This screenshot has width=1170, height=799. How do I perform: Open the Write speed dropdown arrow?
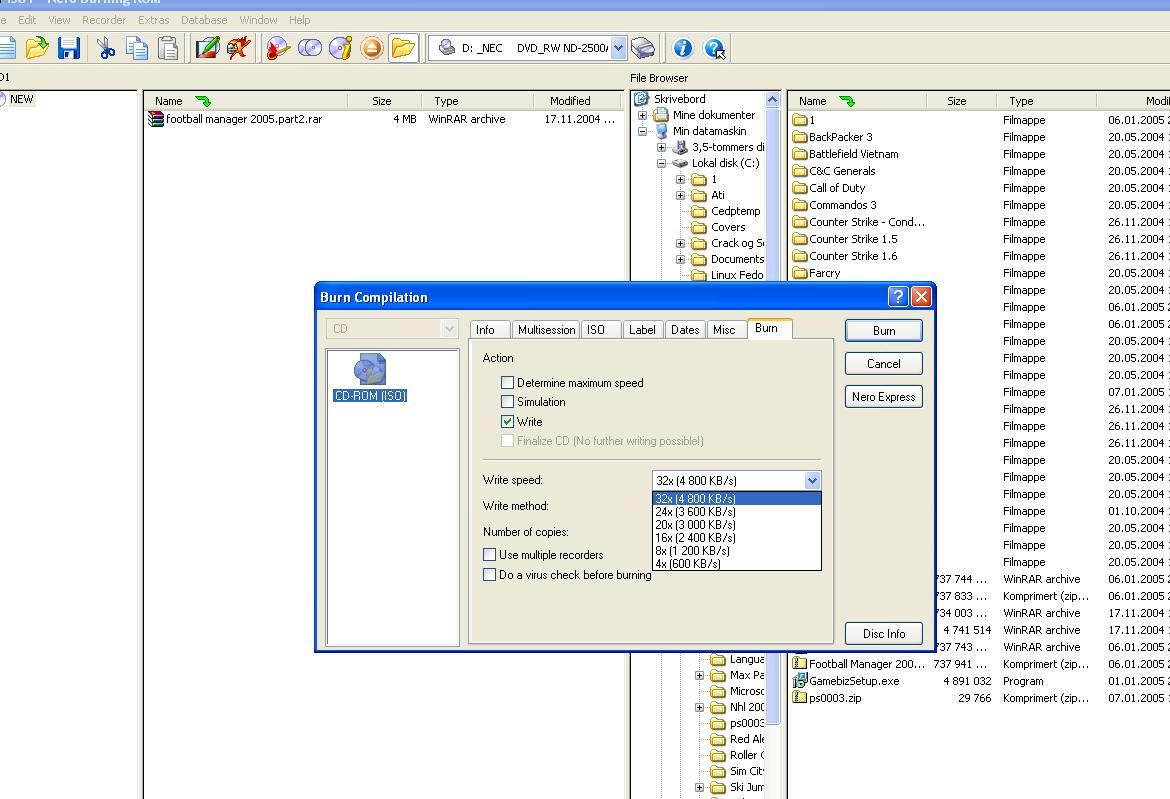pyautogui.click(x=813, y=481)
